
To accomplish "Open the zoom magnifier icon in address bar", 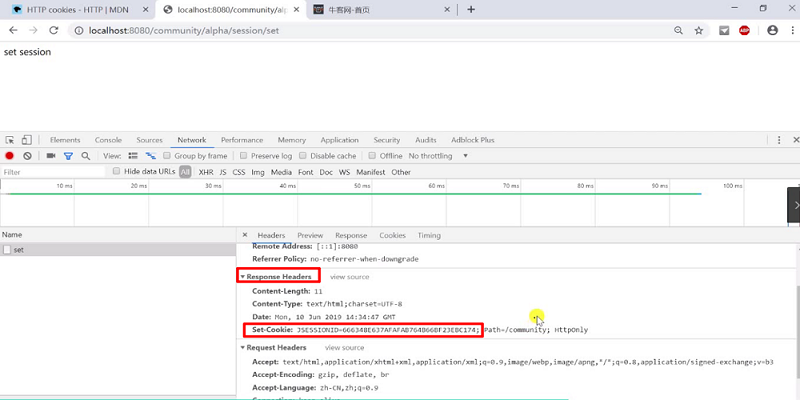I will coord(678,31).
